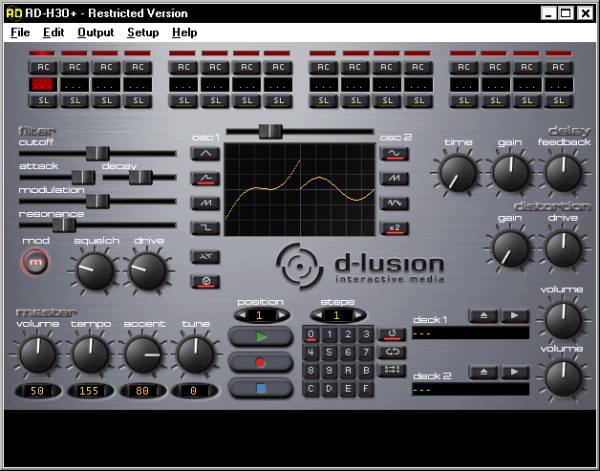Viewport: 600px width, 471px height.
Task: Select step 0 on the keypad
Action: coord(311,334)
